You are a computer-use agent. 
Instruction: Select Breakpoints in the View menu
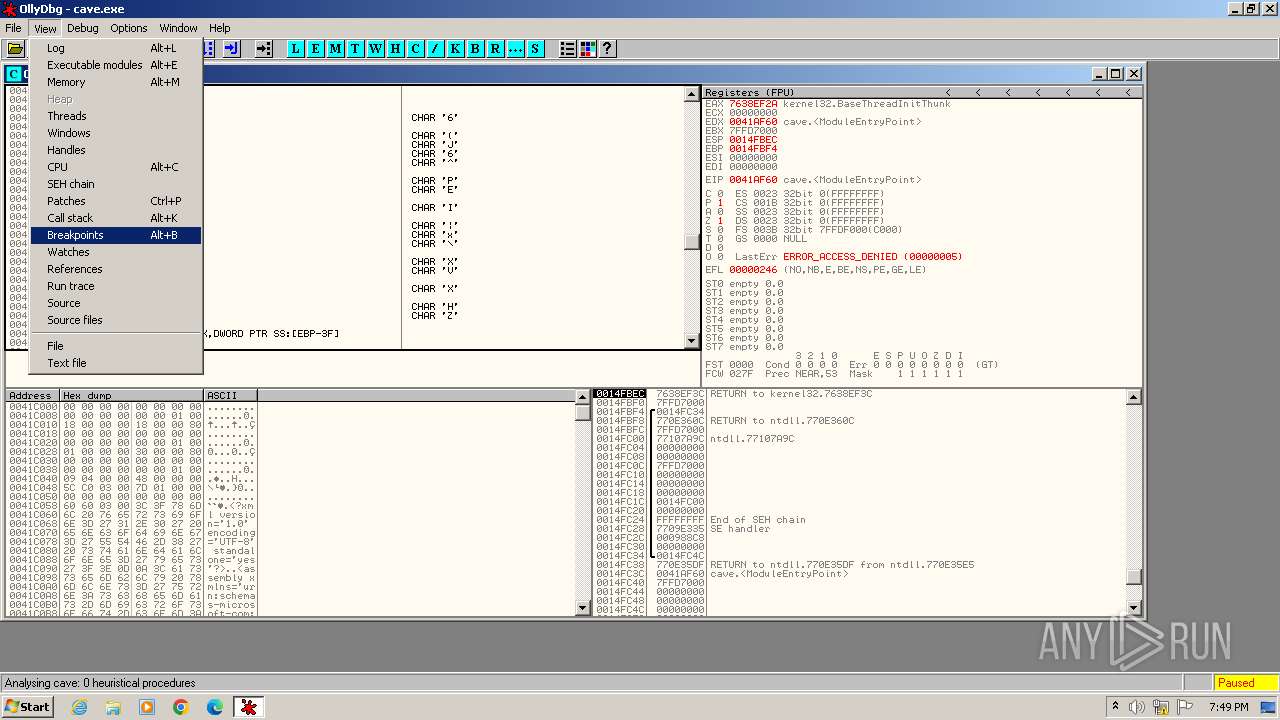point(116,235)
